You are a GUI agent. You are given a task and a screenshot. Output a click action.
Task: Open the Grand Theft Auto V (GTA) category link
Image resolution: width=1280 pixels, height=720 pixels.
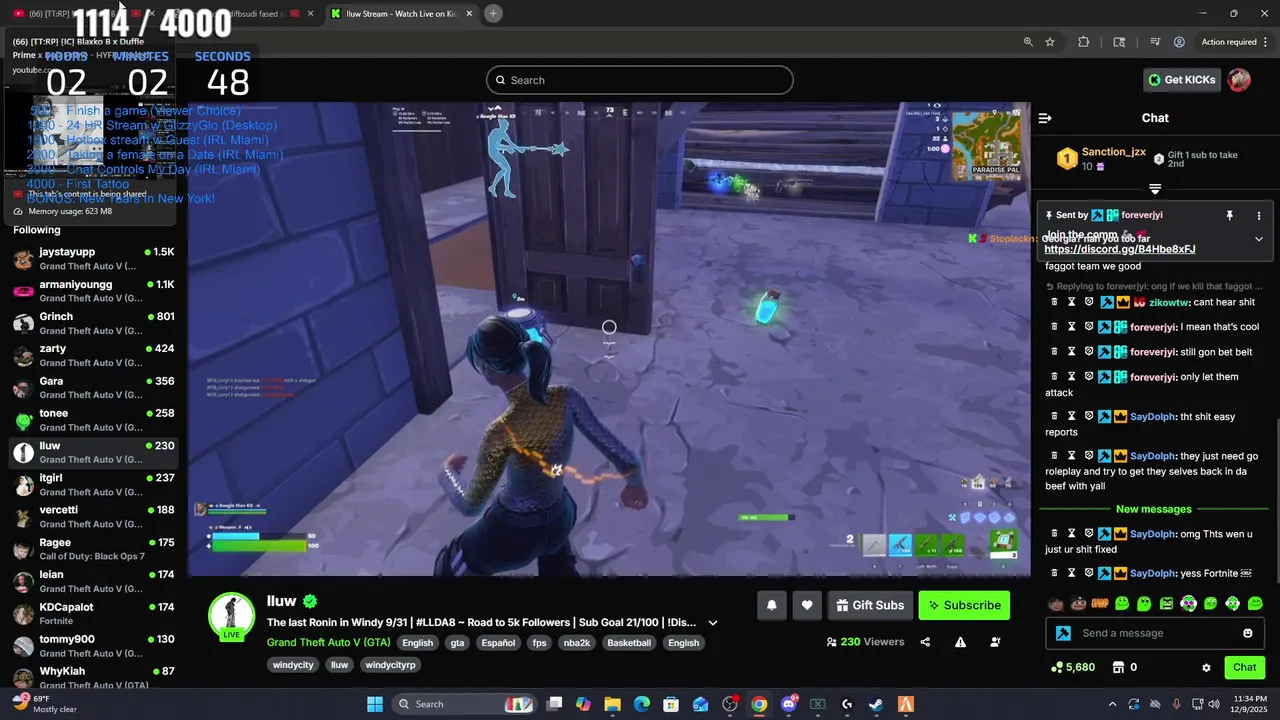329,642
